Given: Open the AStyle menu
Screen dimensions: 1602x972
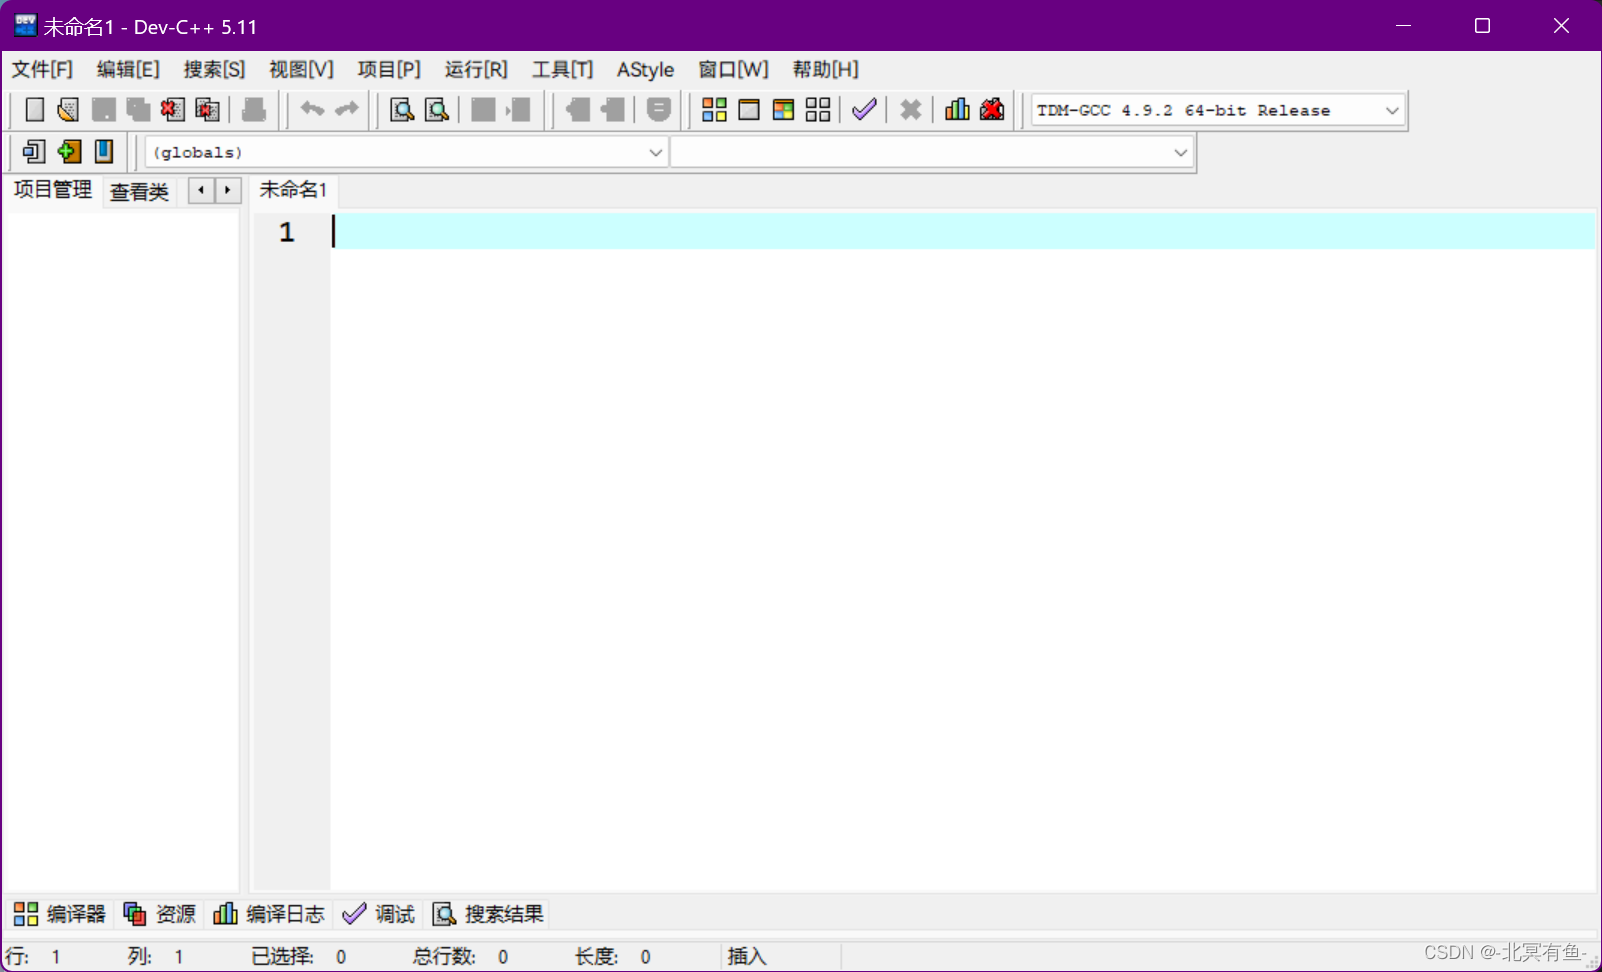Looking at the screenshot, I should point(645,69).
